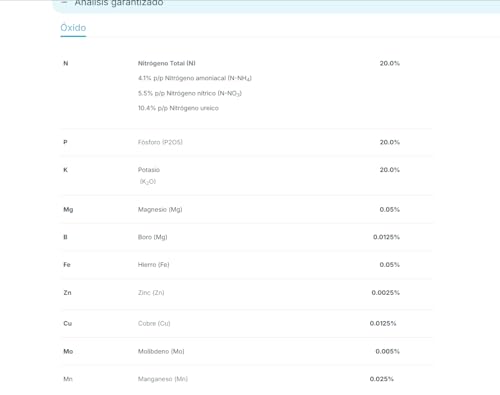
Task: Click the Molibdeno (Mo) row
Action: click(247, 351)
